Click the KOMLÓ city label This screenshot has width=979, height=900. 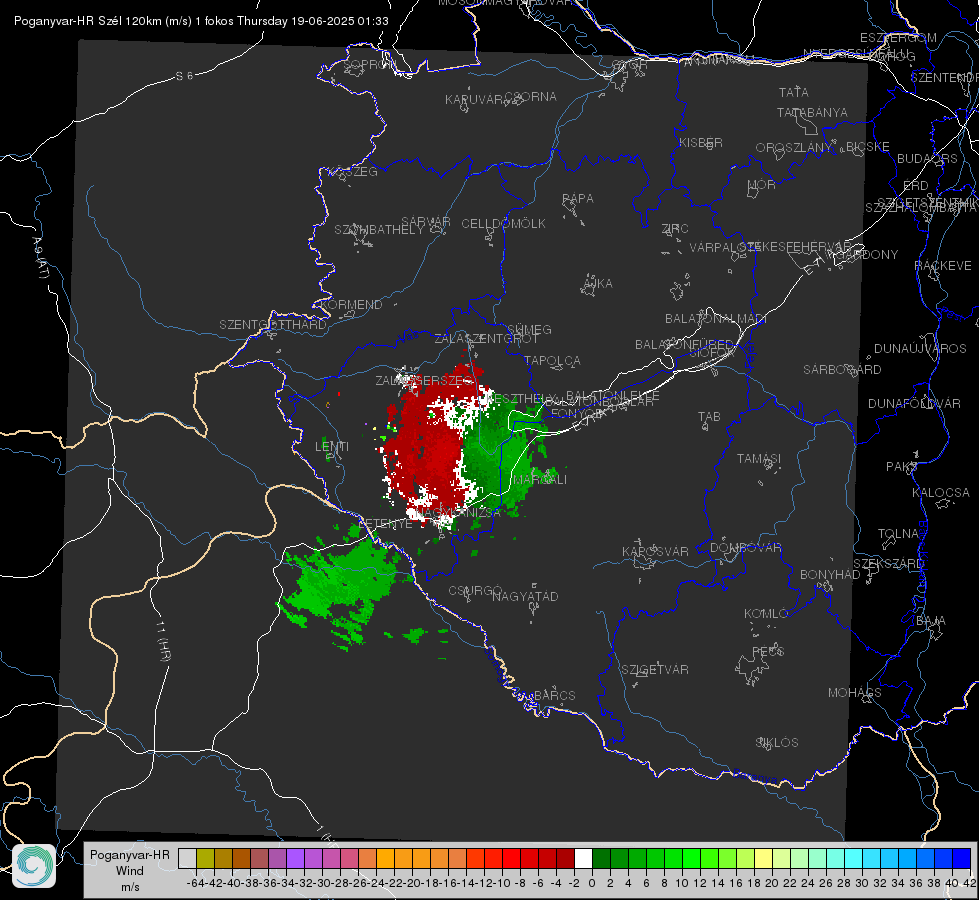tap(766, 614)
